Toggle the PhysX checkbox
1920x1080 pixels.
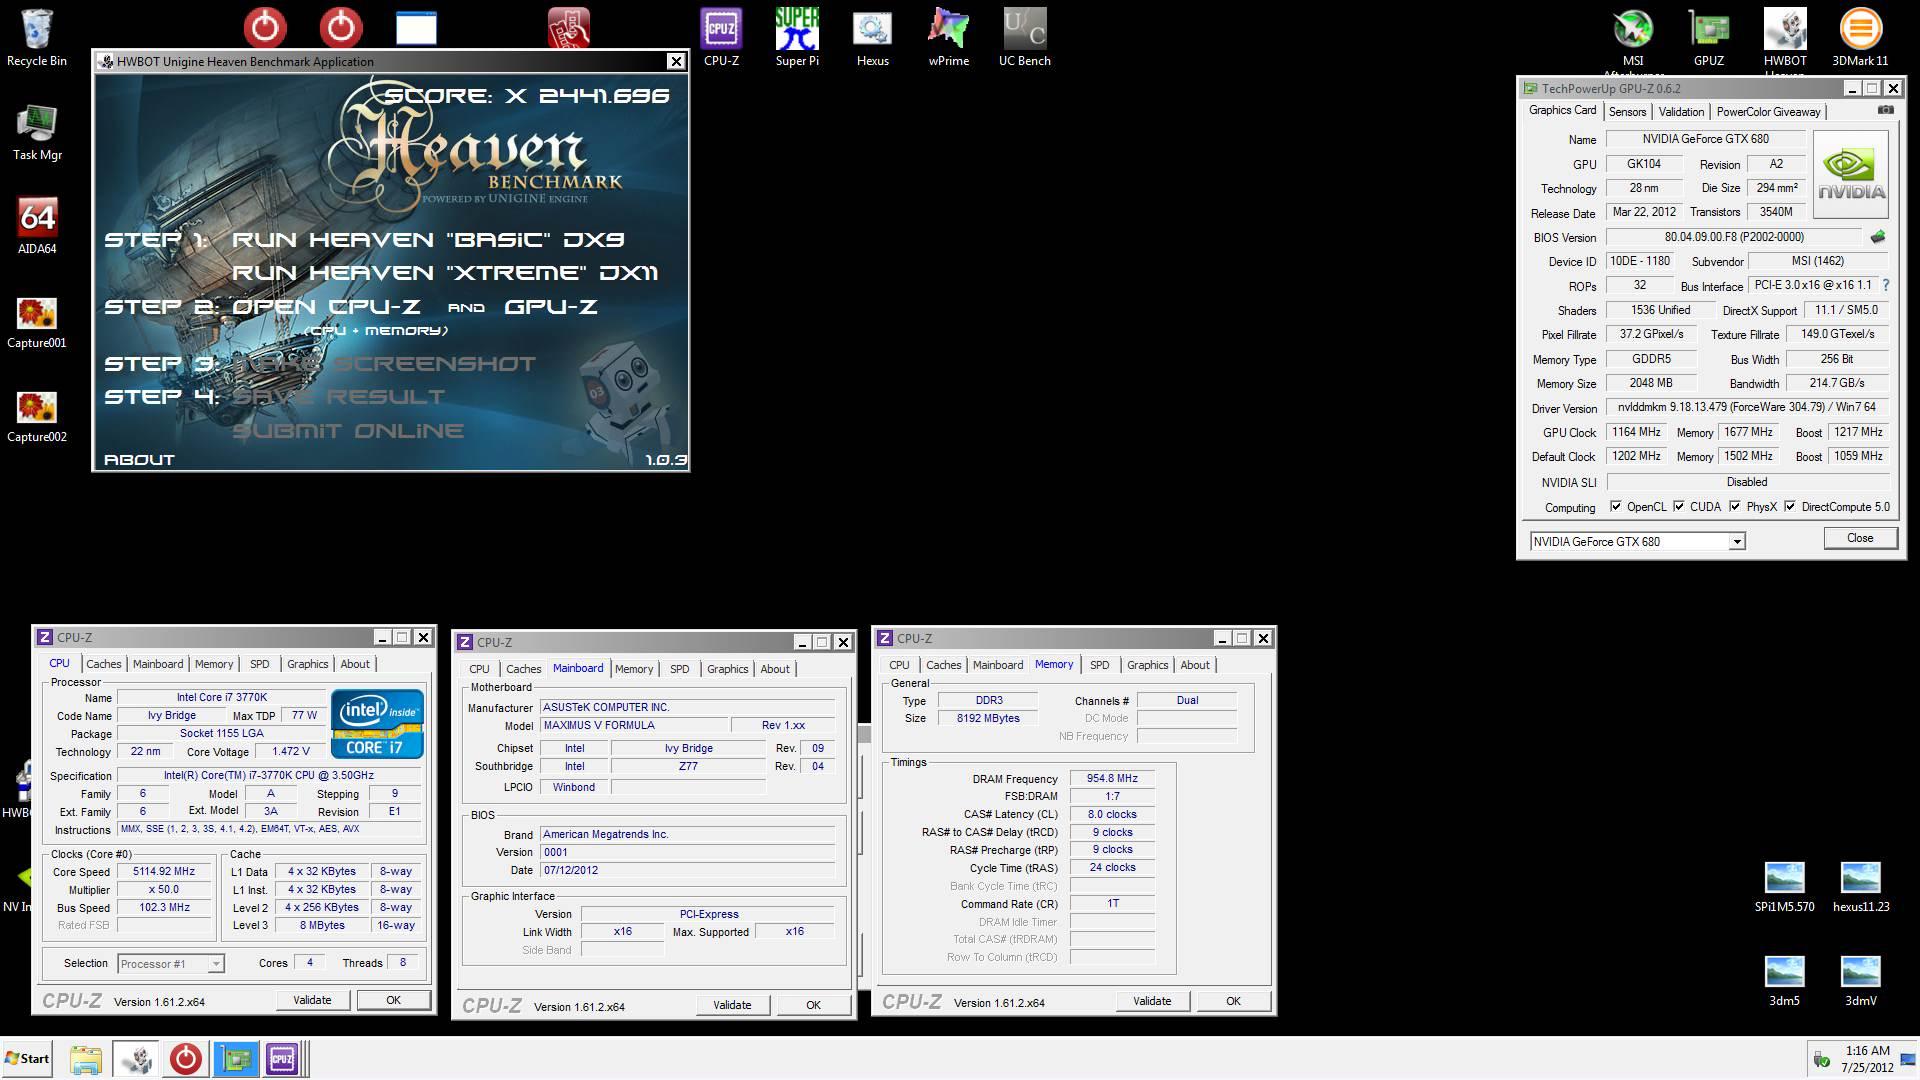1734,507
